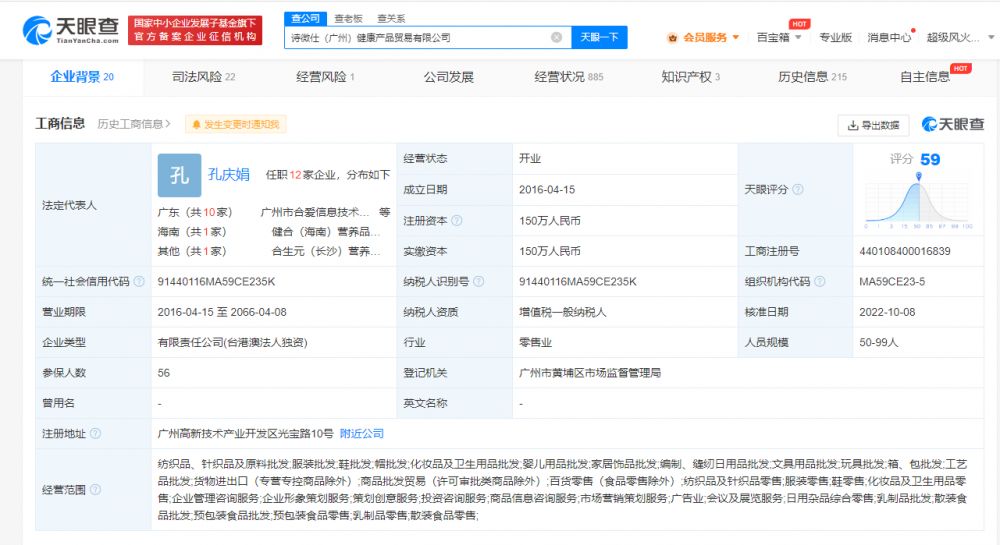This screenshot has height=545, width=1000.
Task: Select registration number 440108400016839
Action: point(904,251)
